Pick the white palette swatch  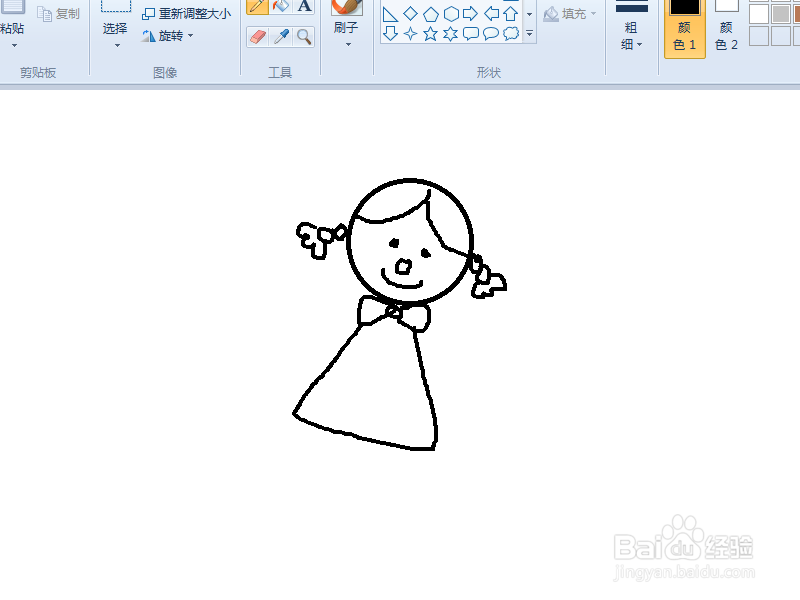click(759, 14)
